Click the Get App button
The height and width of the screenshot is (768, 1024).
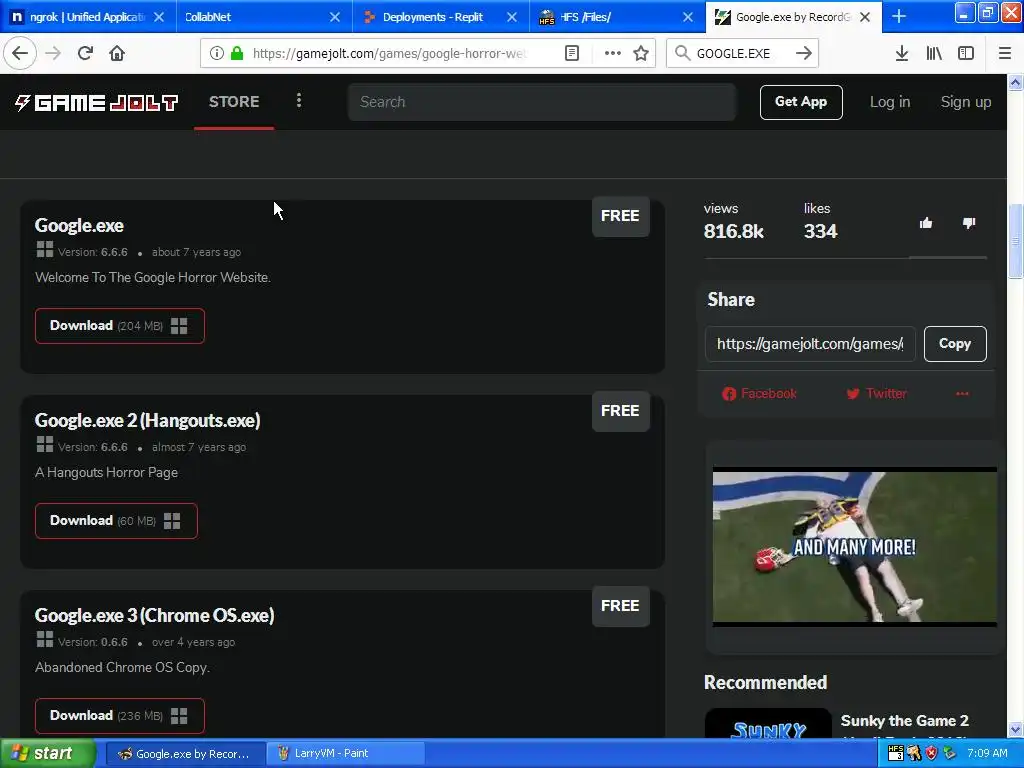(x=801, y=102)
